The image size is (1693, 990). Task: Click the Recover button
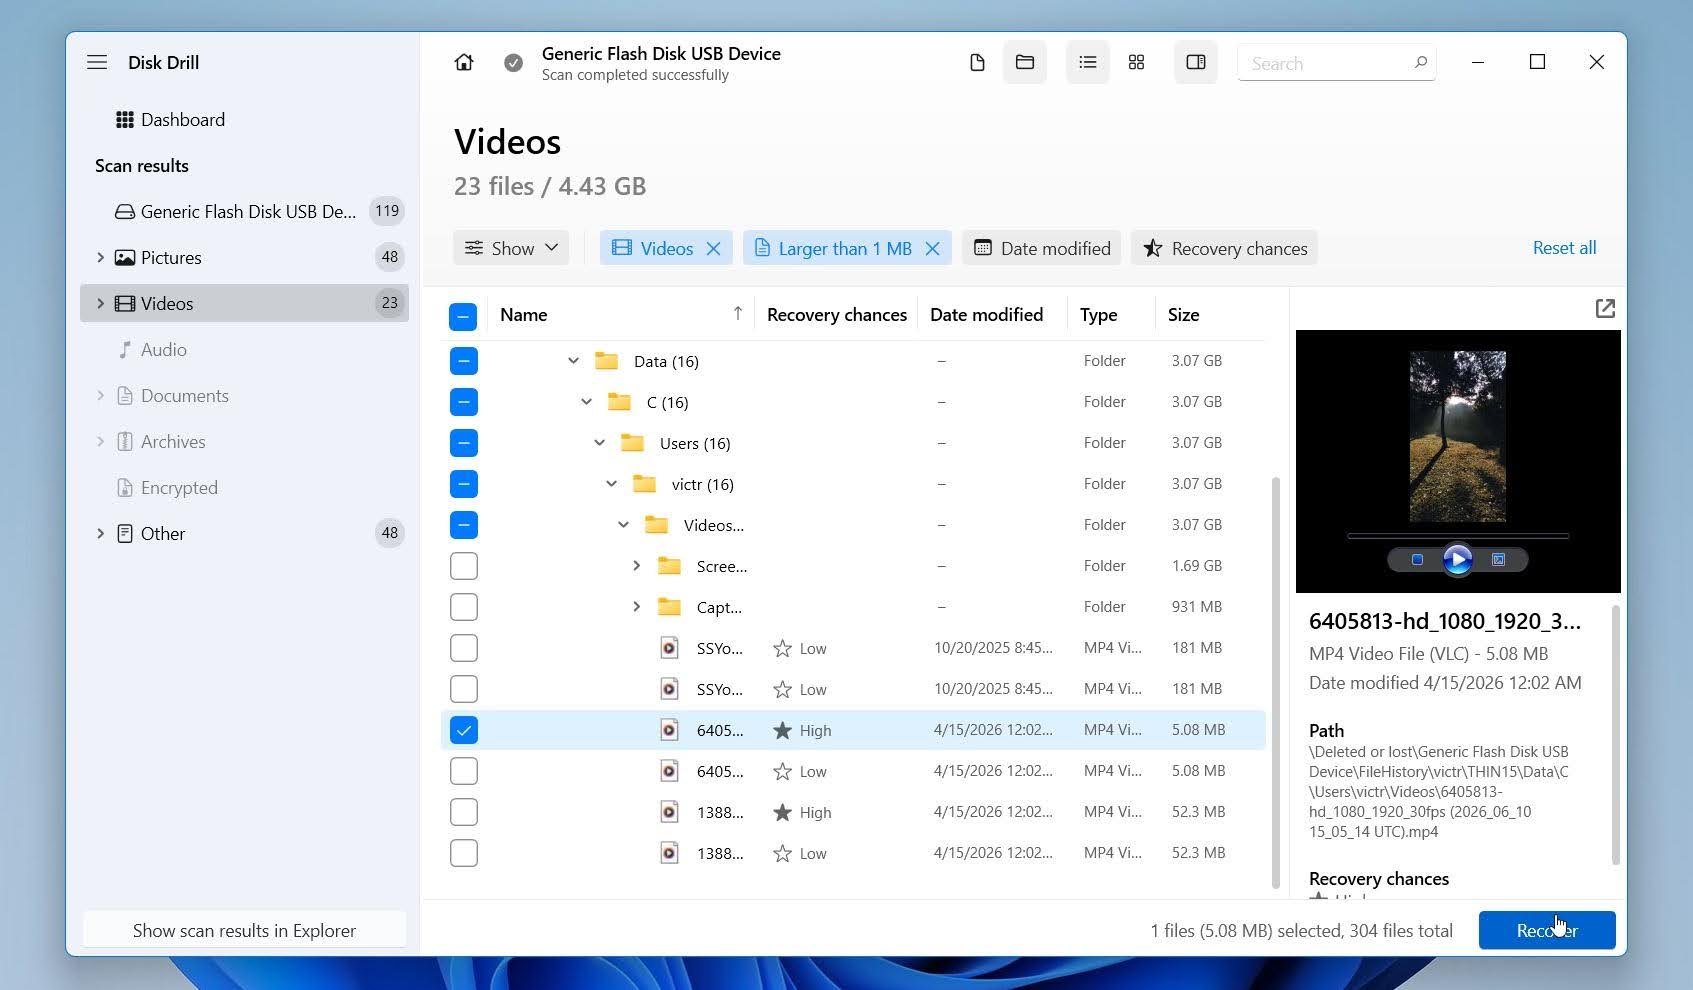[1547, 930]
